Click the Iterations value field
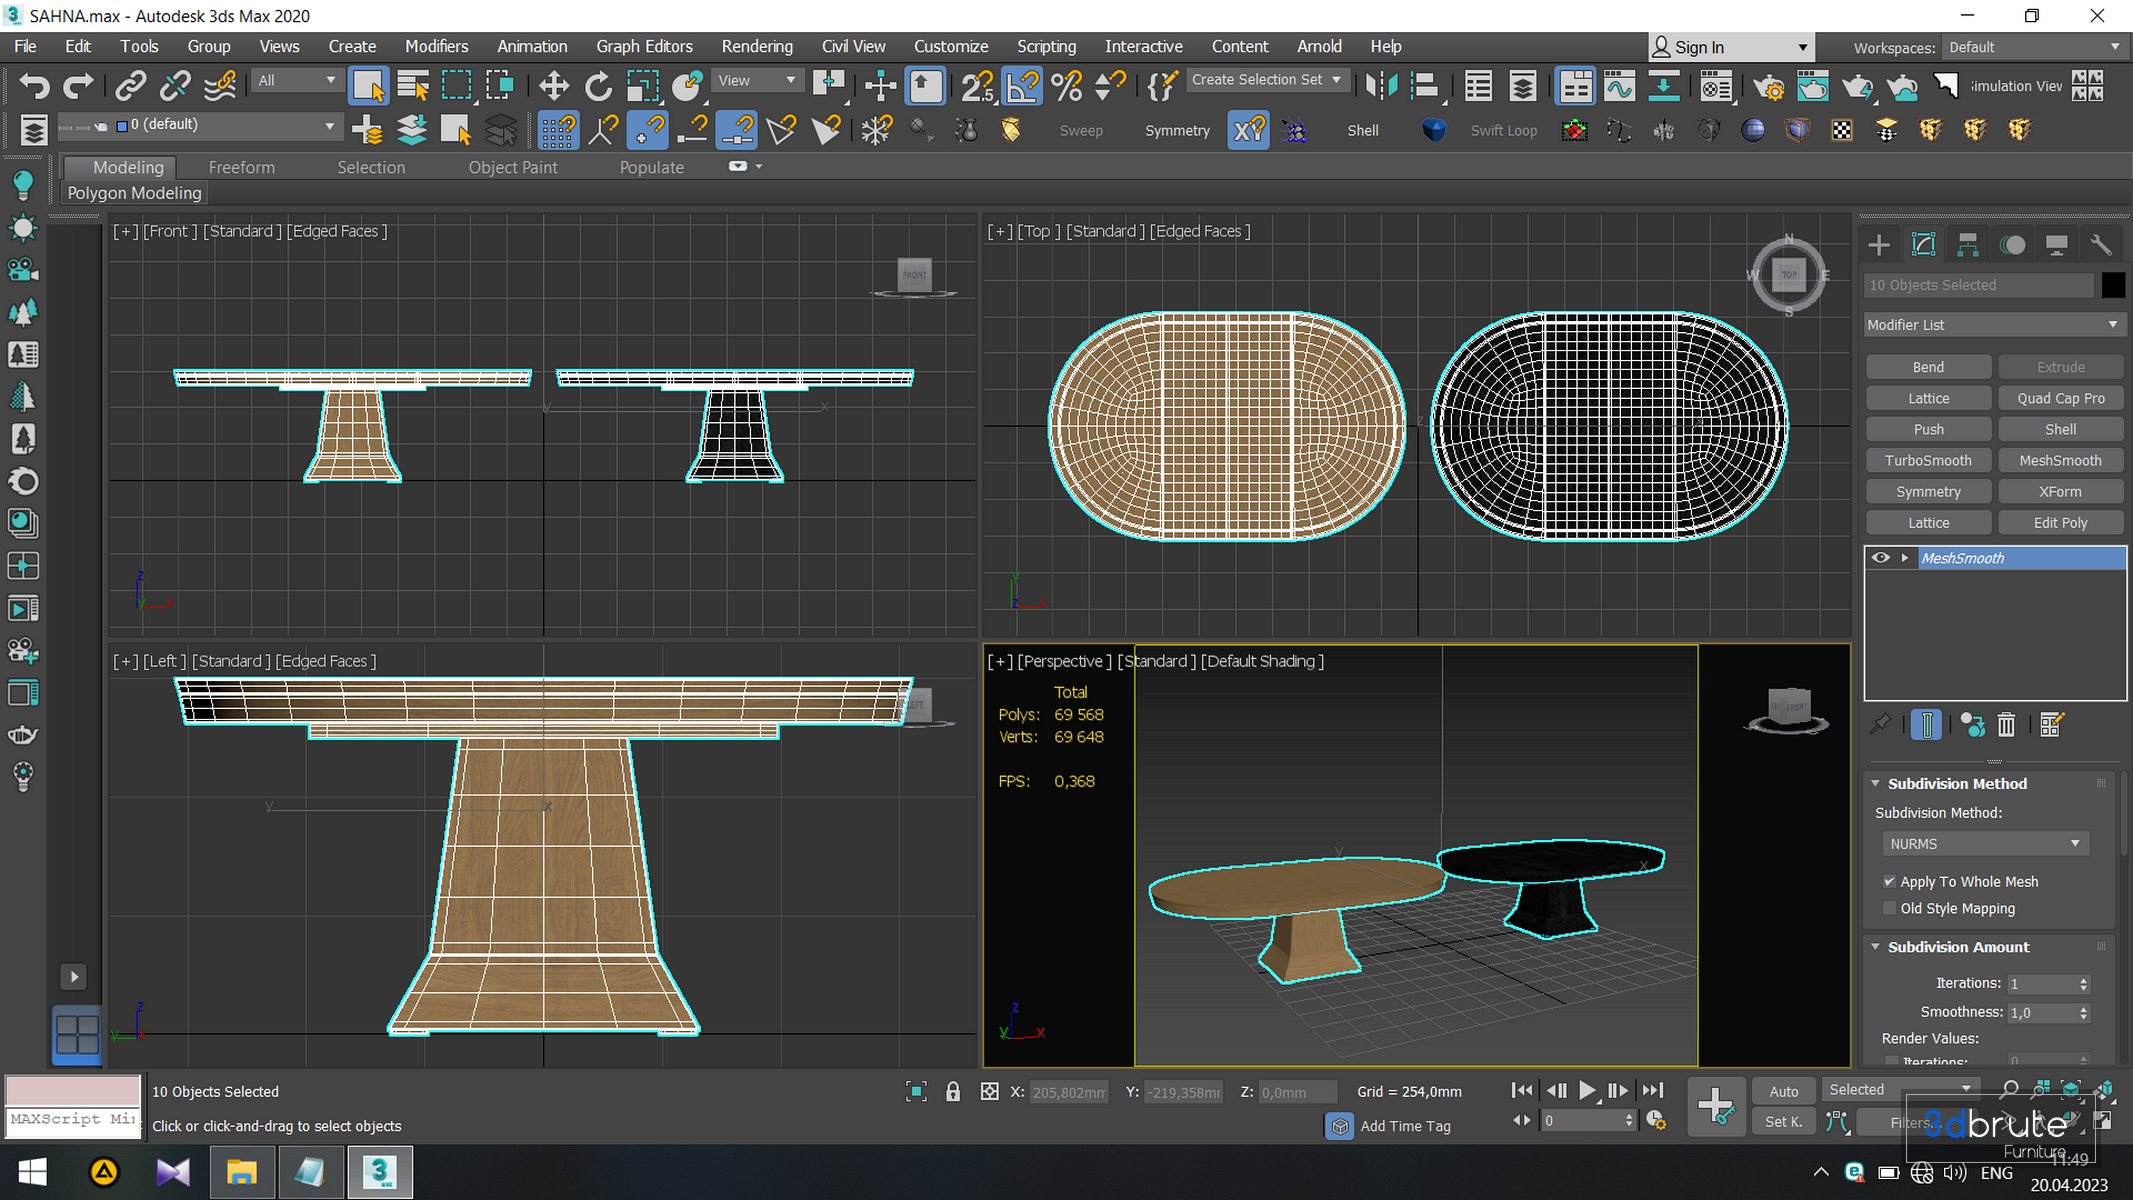The height and width of the screenshot is (1200, 2133). click(x=2041, y=984)
